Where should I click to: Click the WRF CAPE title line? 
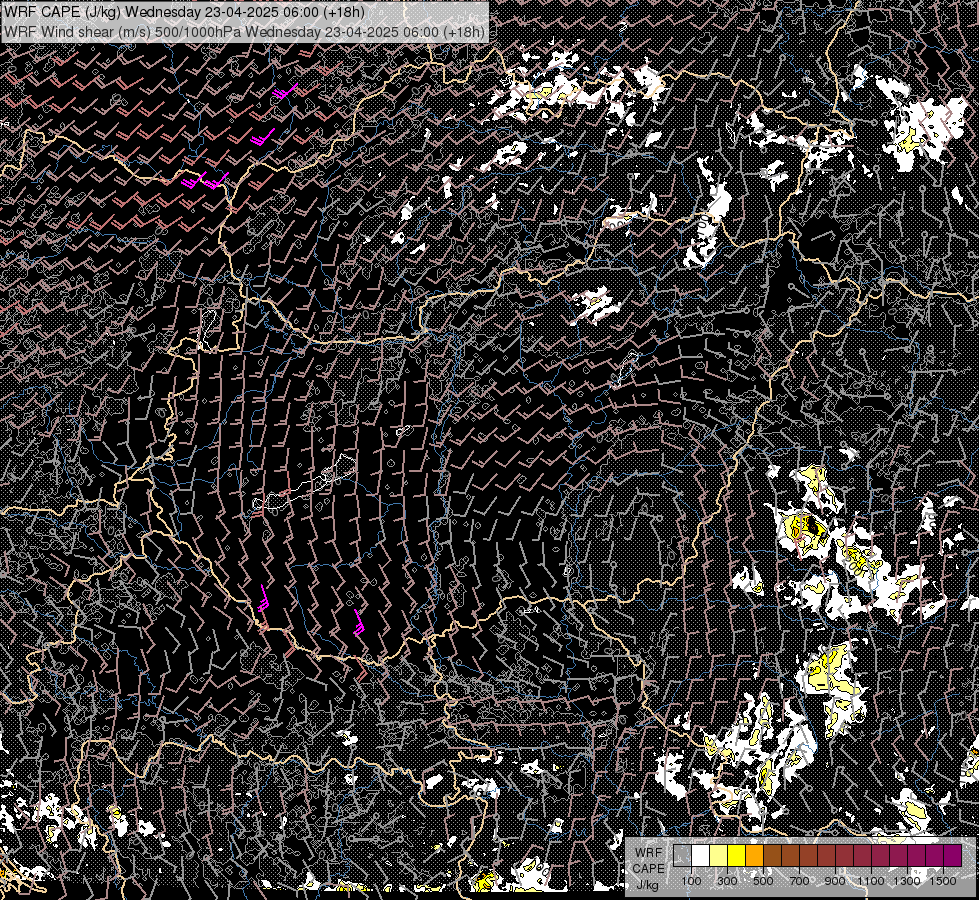click(184, 12)
